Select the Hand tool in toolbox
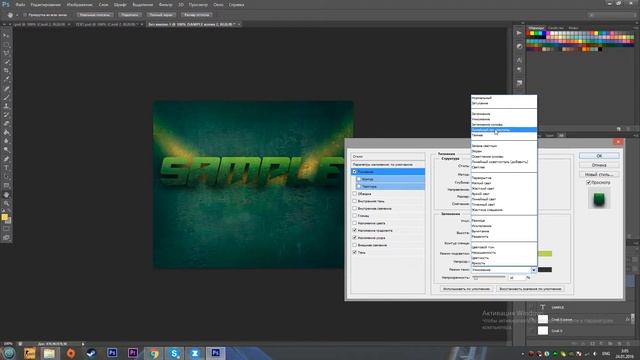Viewport: 640px width, 360px height. tap(6, 194)
